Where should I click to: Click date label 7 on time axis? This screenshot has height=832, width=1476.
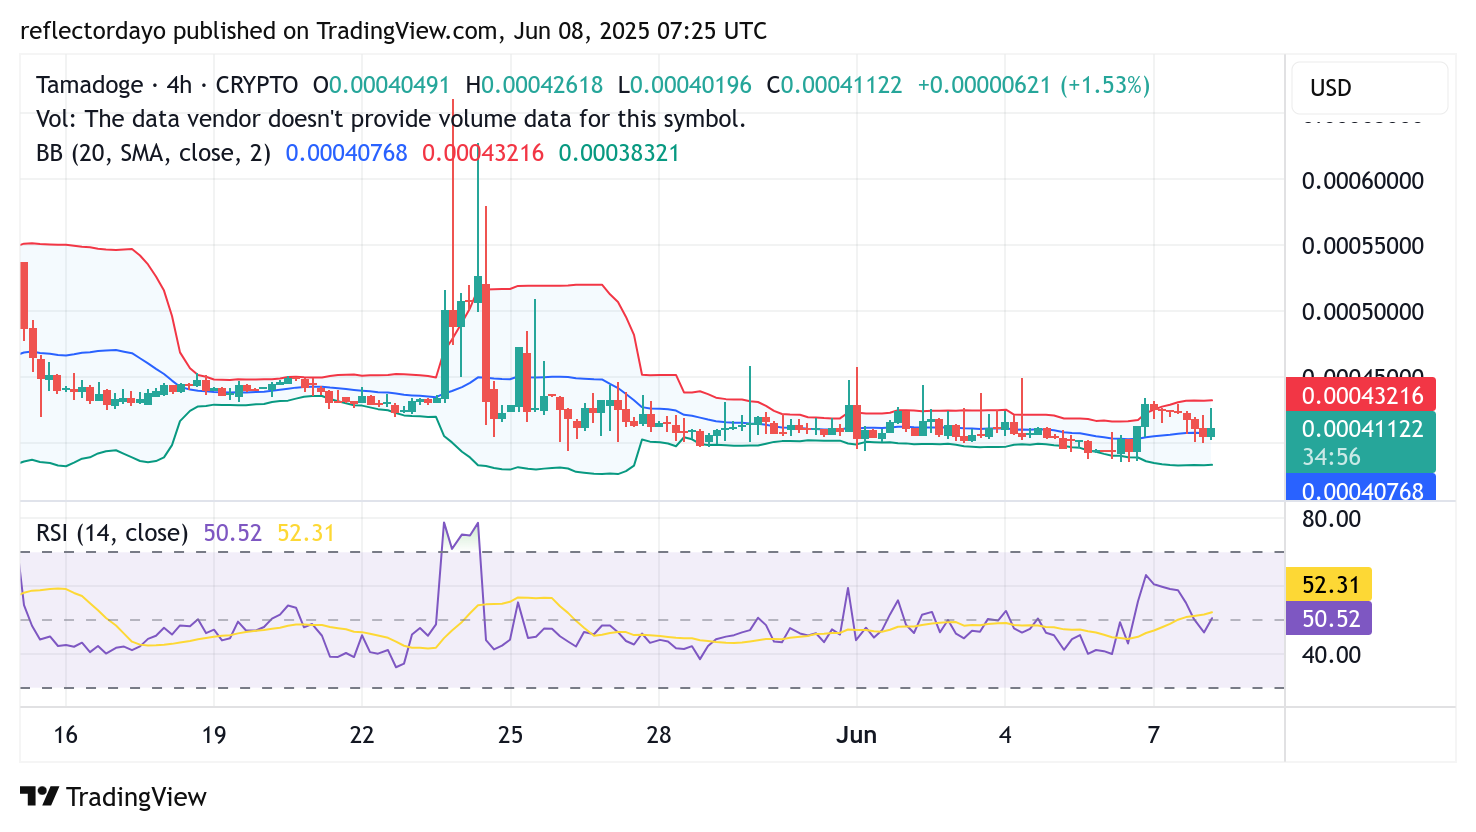tap(1153, 735)
